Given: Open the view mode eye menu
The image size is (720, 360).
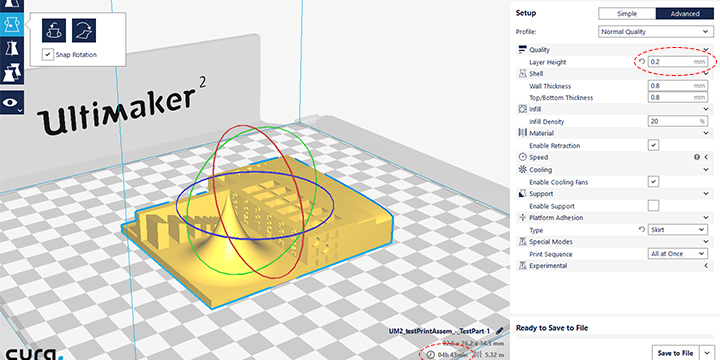Looking at the screenshot, I should coord(11,102).
